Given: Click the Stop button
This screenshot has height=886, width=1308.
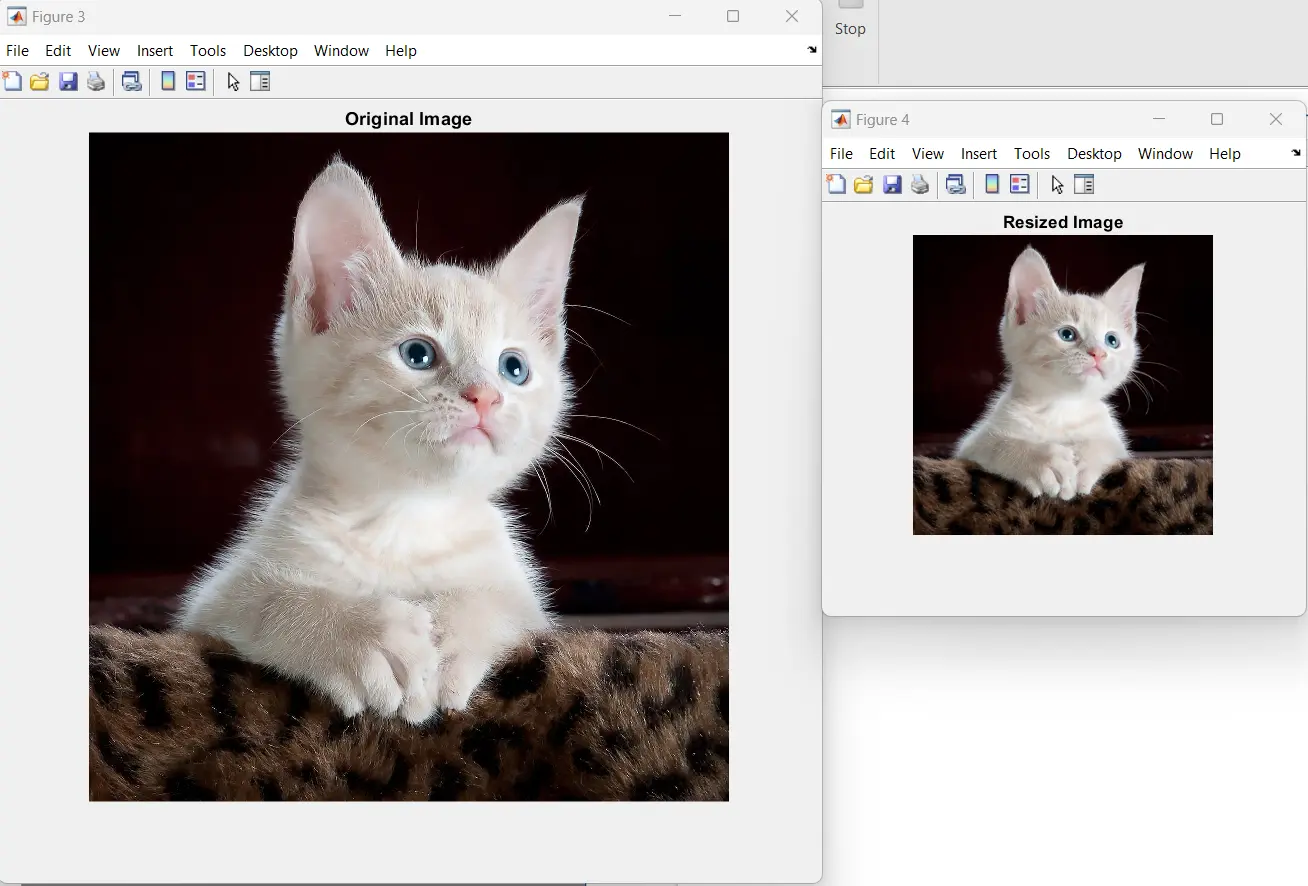Looking at the screenshot, I should pyautogui.click(x=850, y=20).
